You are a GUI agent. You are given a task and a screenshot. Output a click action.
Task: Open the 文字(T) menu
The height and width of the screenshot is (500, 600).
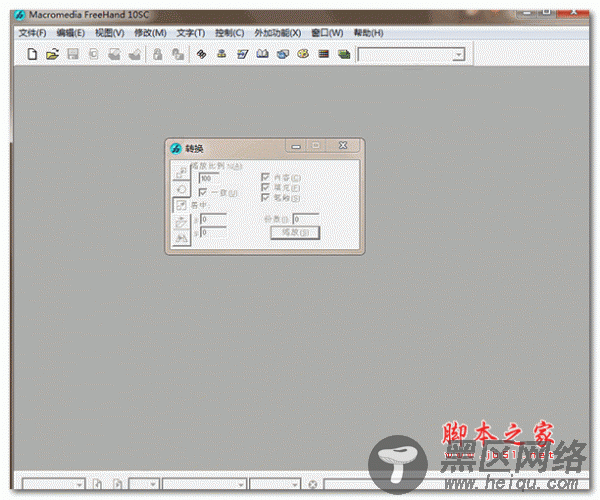tap(191, 33)
